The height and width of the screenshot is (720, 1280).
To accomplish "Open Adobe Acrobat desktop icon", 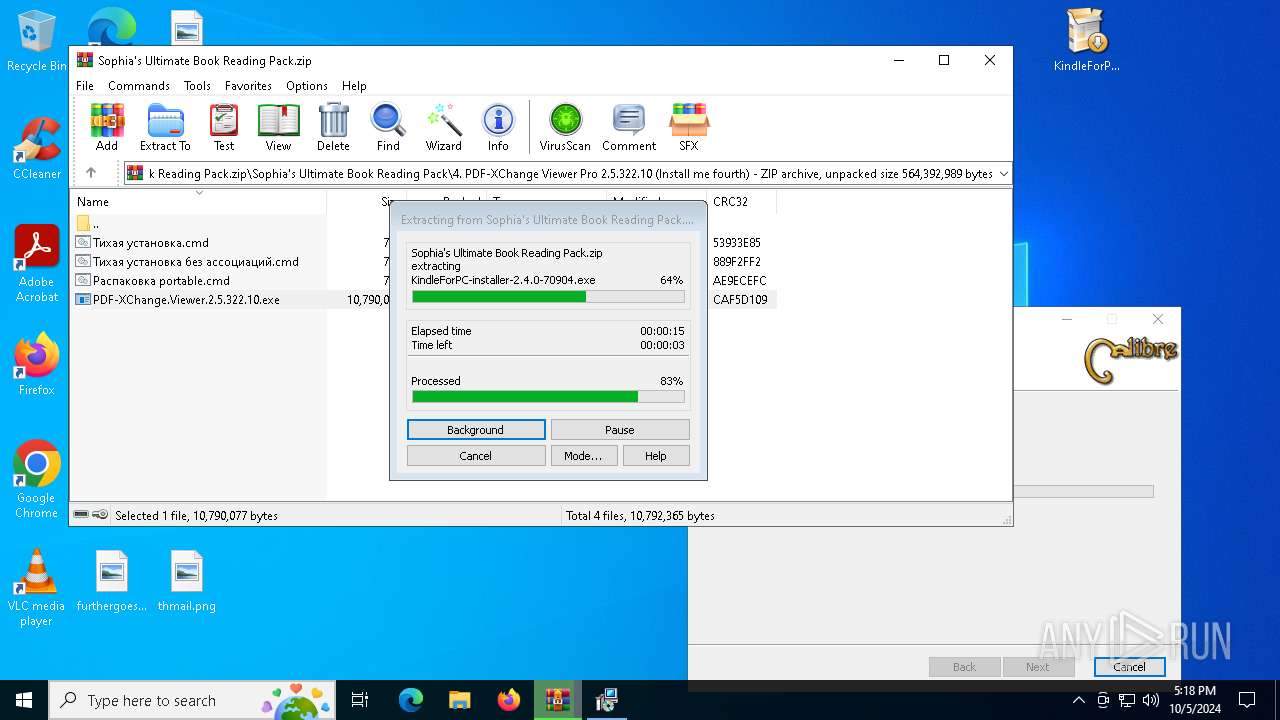I will click(37, 264).
